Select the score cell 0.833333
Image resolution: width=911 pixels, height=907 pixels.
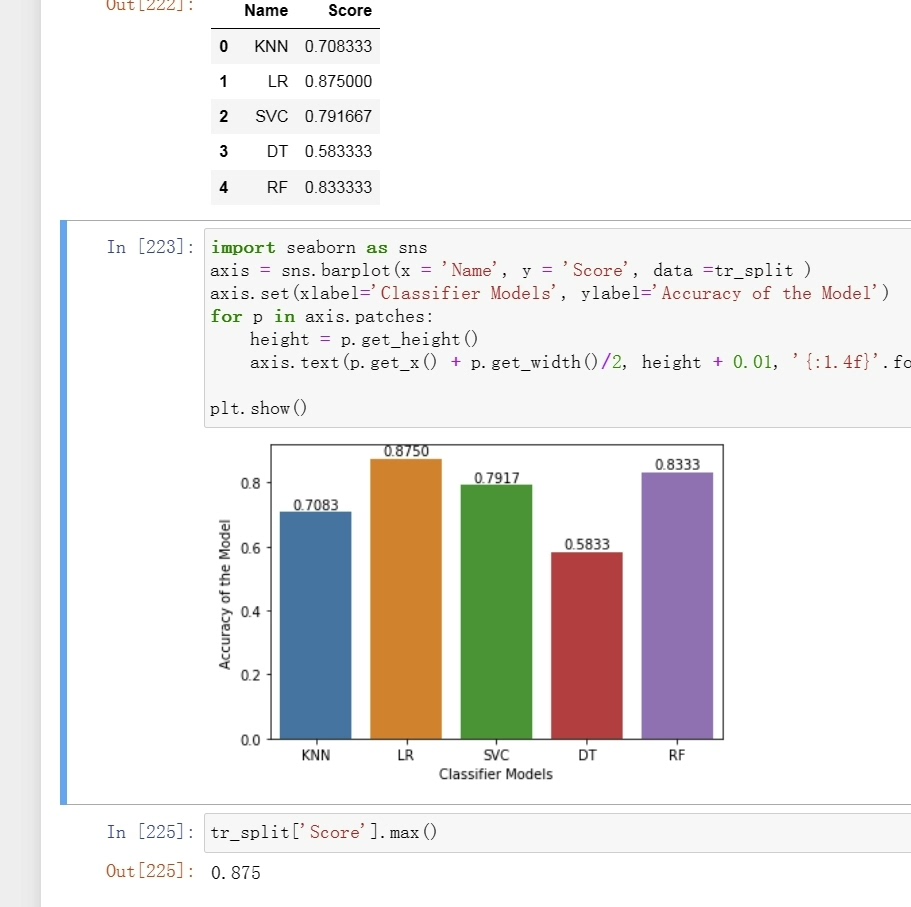coord(338,187)
